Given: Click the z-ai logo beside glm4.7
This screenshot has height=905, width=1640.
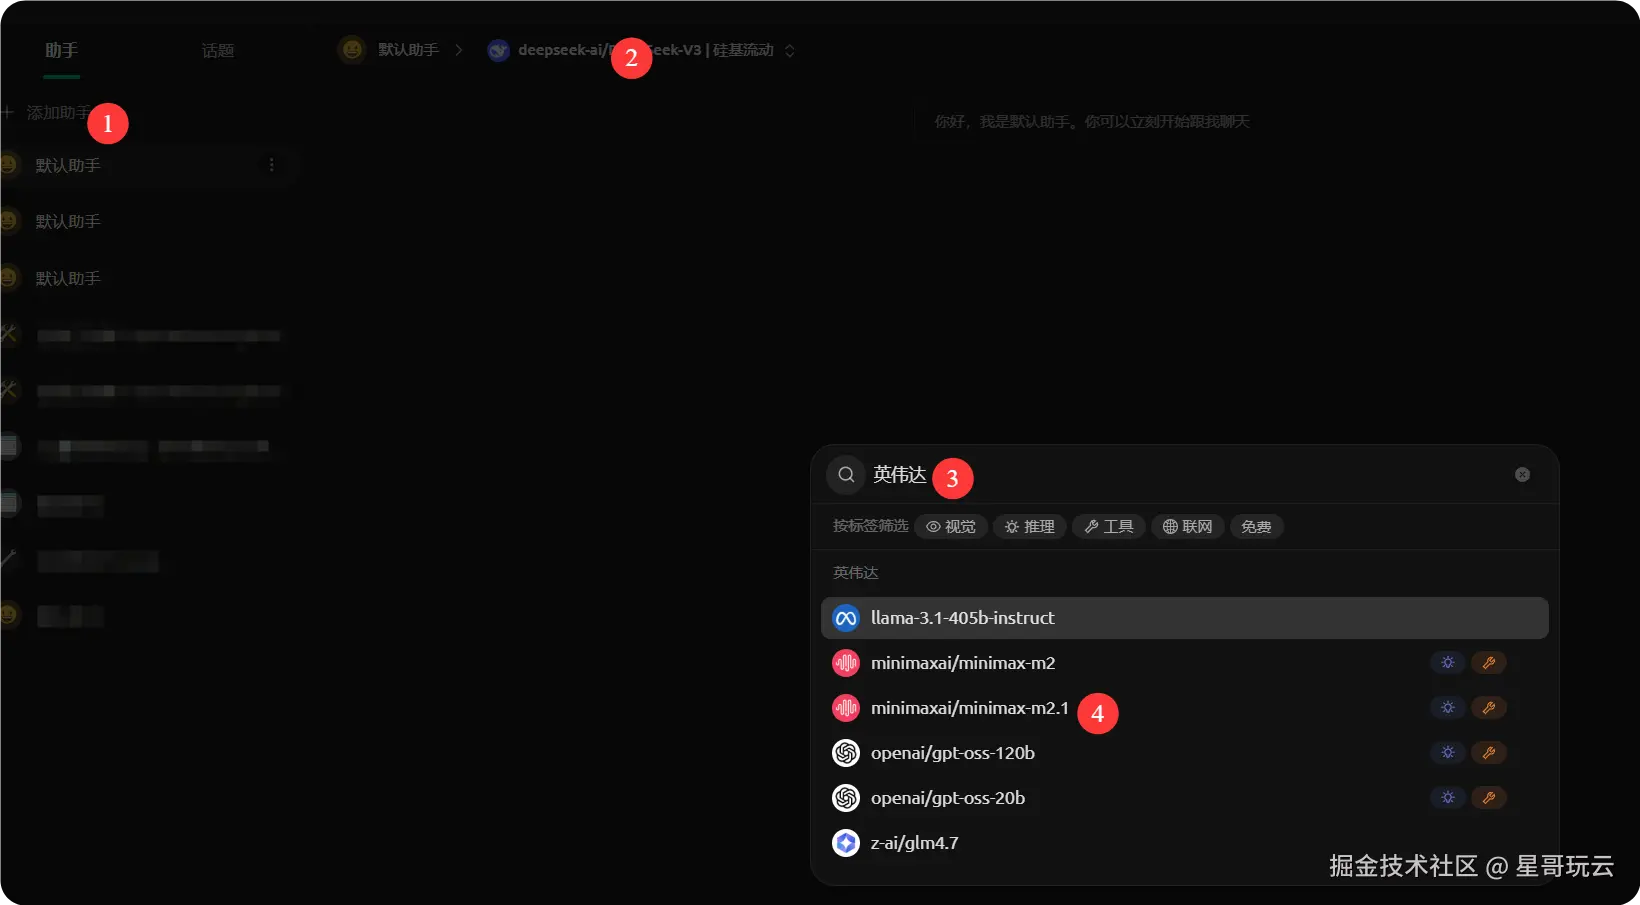Looking at the screenshot, I should [x=846, y=843].
